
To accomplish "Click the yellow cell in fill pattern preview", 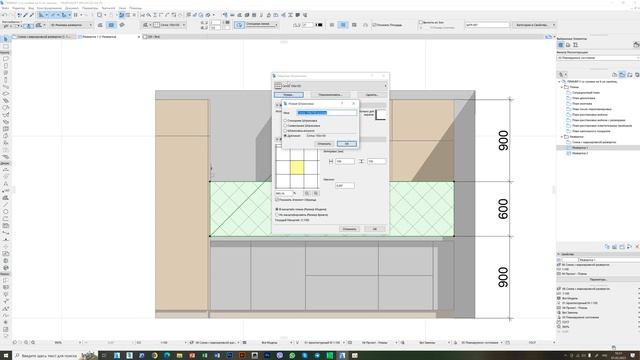I will click(297, 167).
